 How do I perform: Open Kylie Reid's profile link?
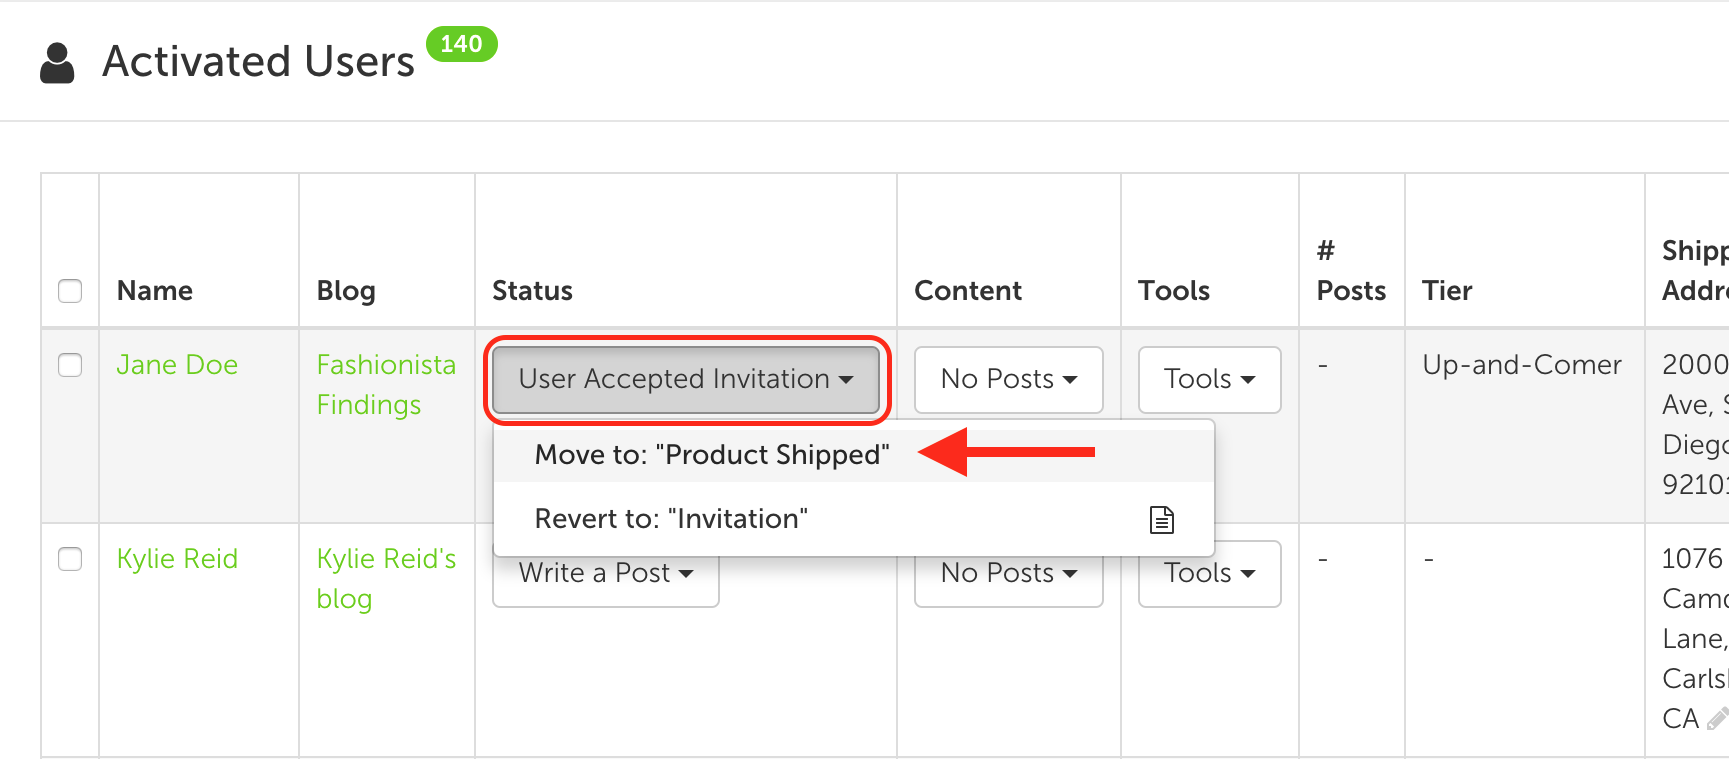tap(177, 559)
